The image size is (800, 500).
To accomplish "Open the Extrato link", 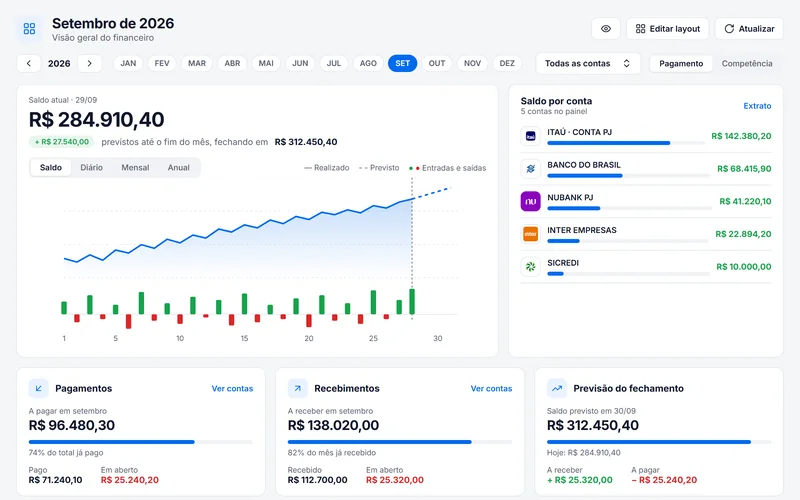I will coord(757,106).
